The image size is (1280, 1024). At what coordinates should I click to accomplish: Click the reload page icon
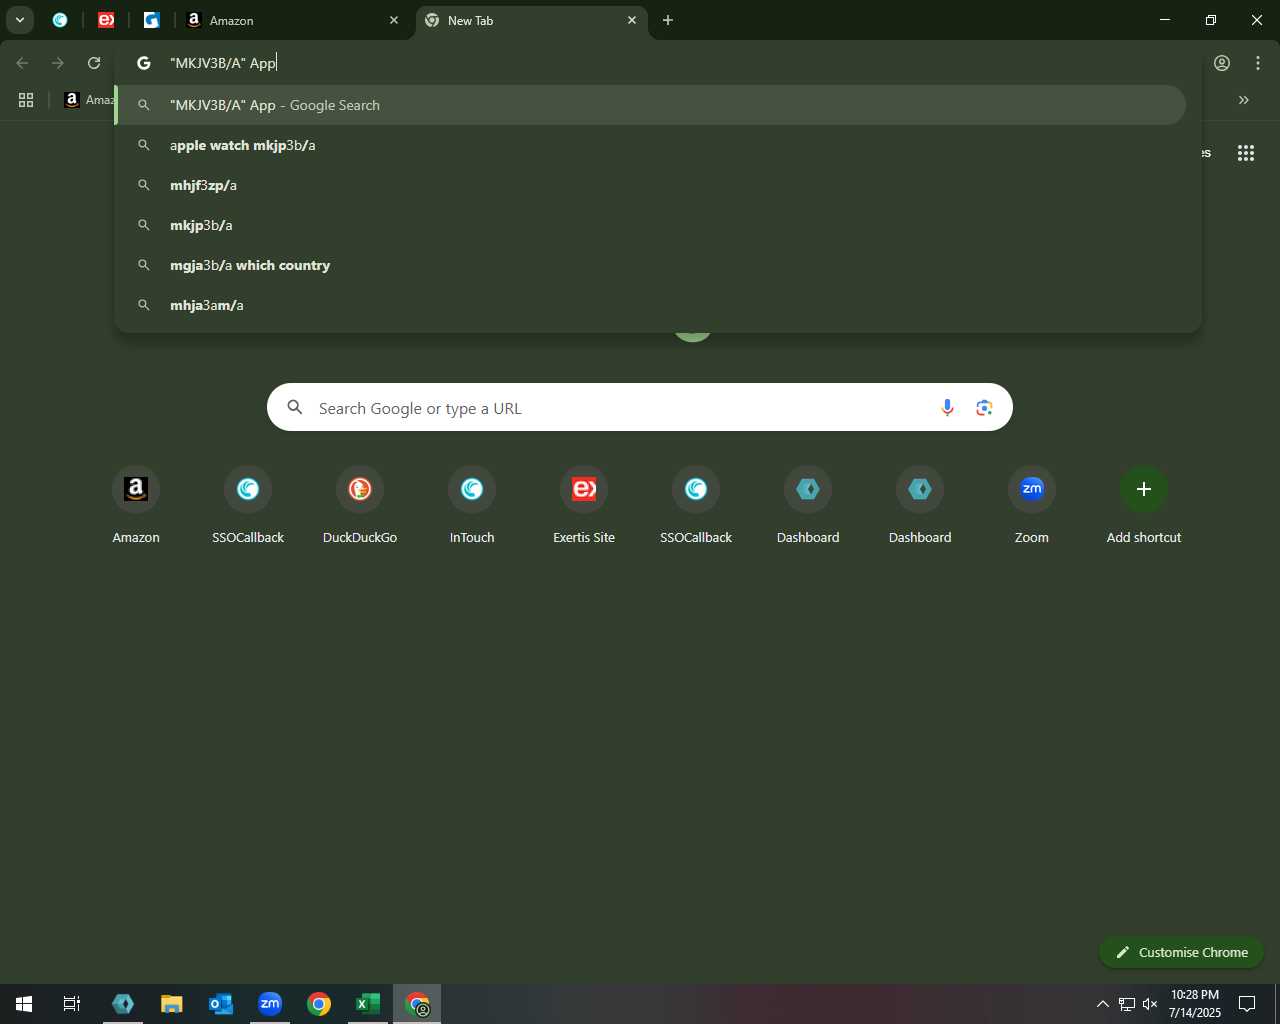[x=94, y=63]
